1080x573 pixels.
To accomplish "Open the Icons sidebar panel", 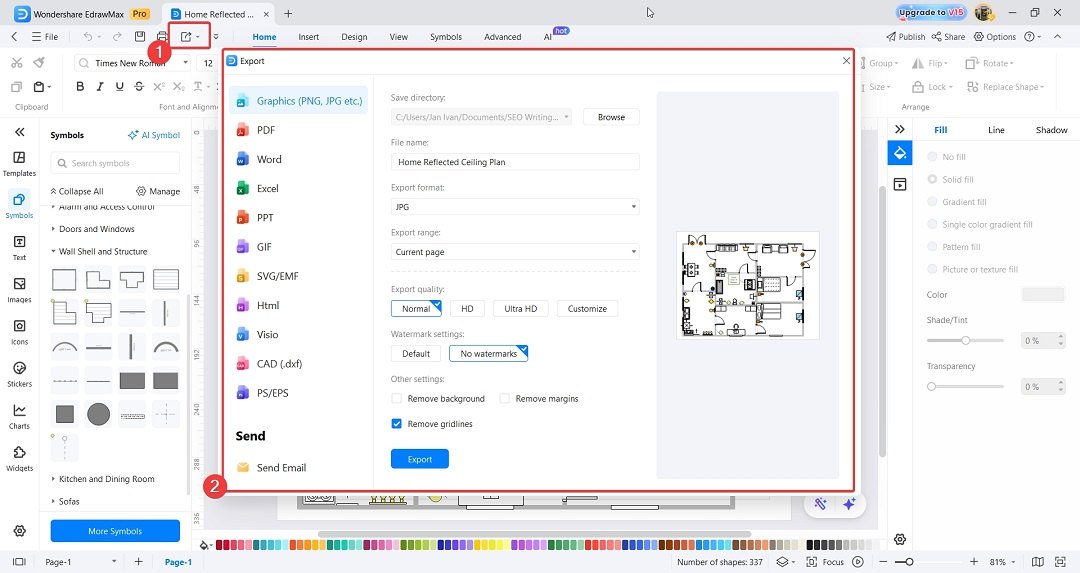I will click(19, 332).
